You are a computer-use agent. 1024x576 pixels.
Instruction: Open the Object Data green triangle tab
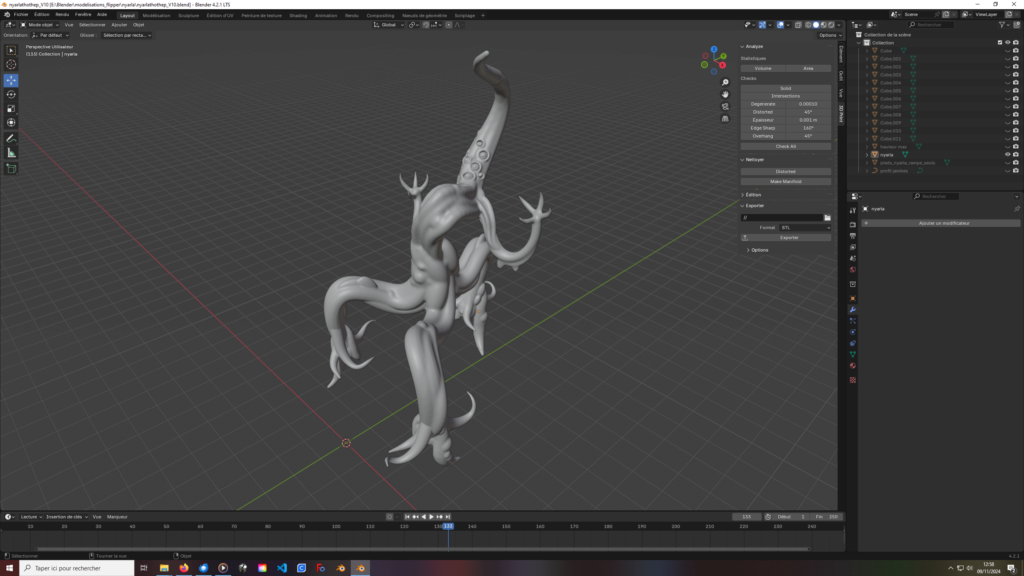[853, 355]
